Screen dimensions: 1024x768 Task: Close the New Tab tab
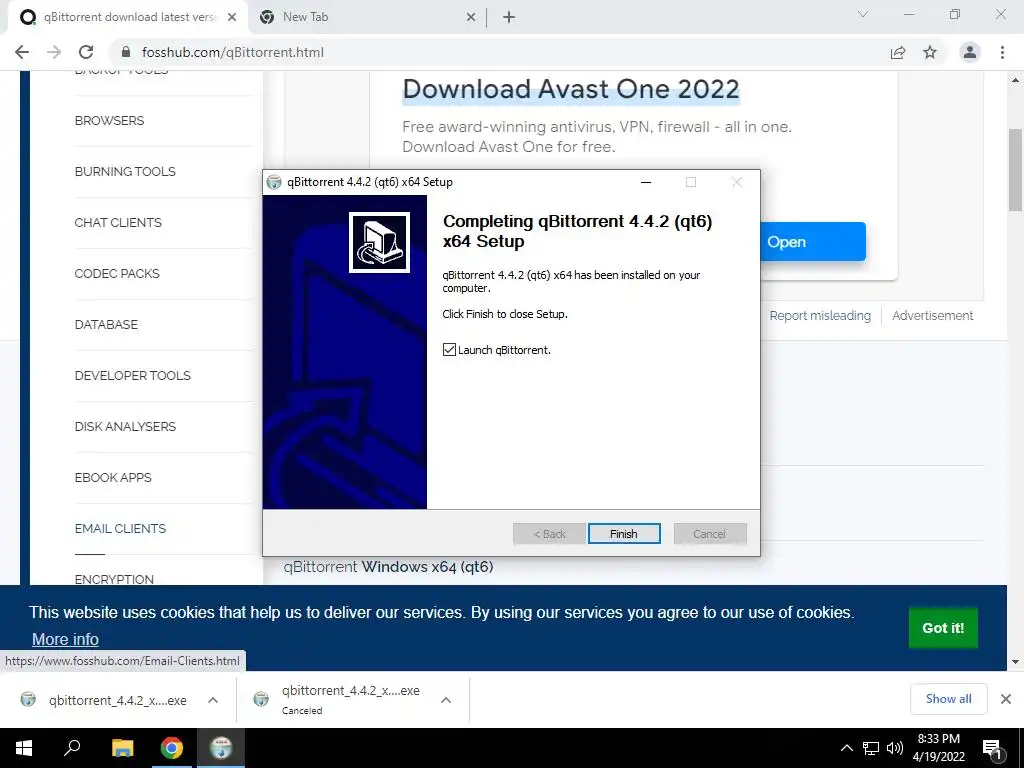tap(471, 18)
